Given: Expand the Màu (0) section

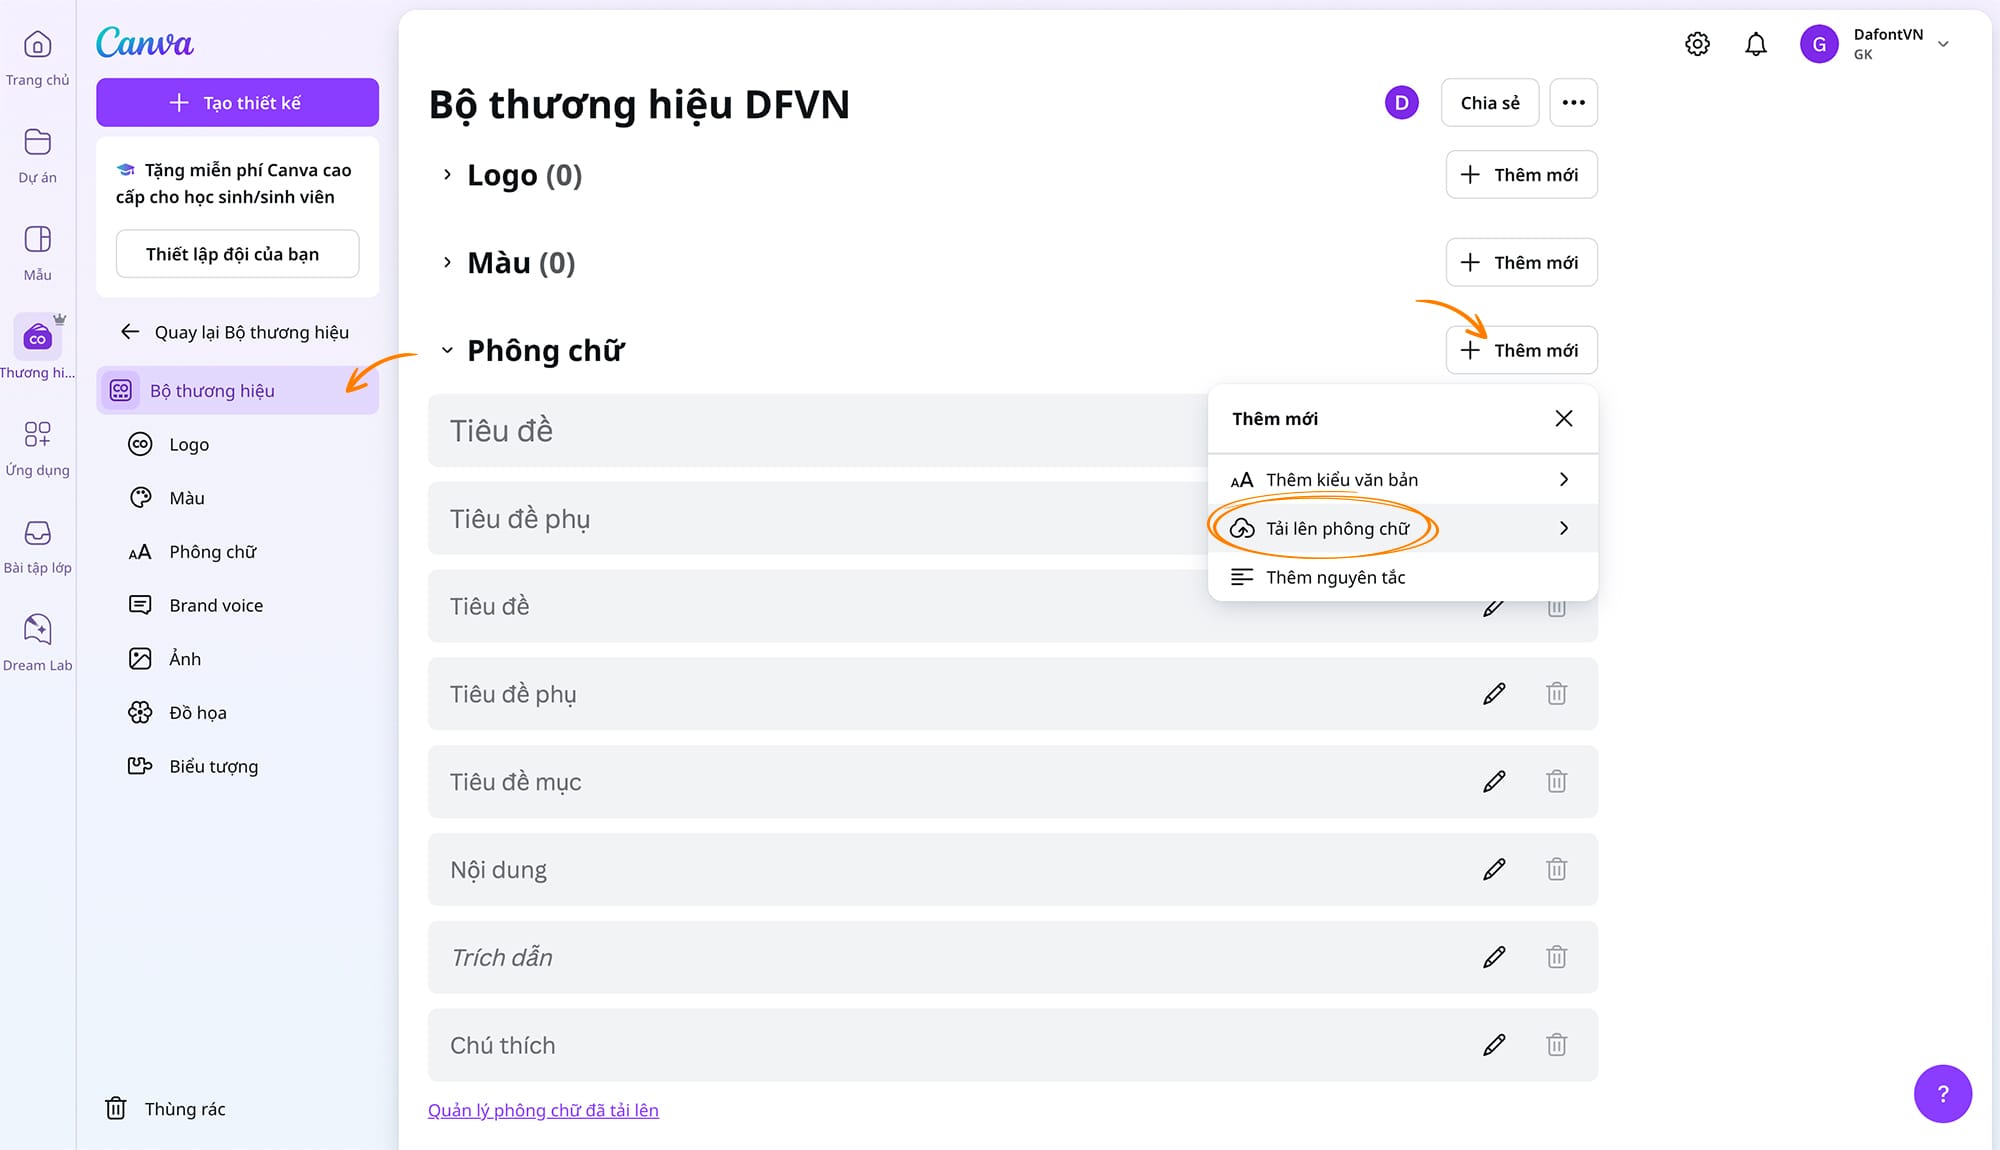Looking at the screenshot, I should coord(447,263).
